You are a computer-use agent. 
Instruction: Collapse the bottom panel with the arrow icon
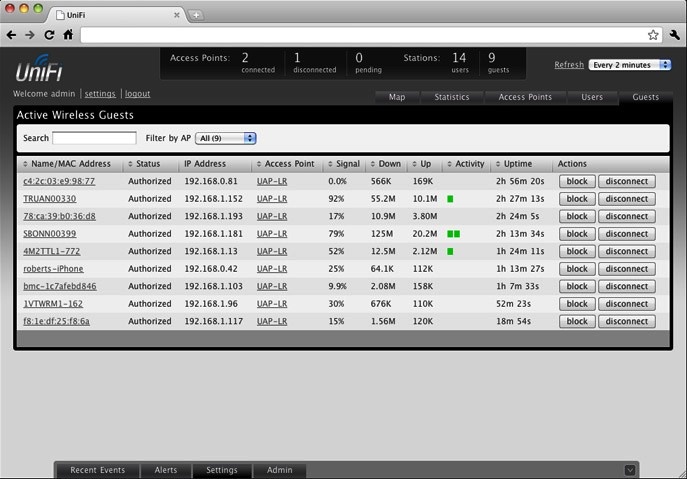(x=630, y=470)
